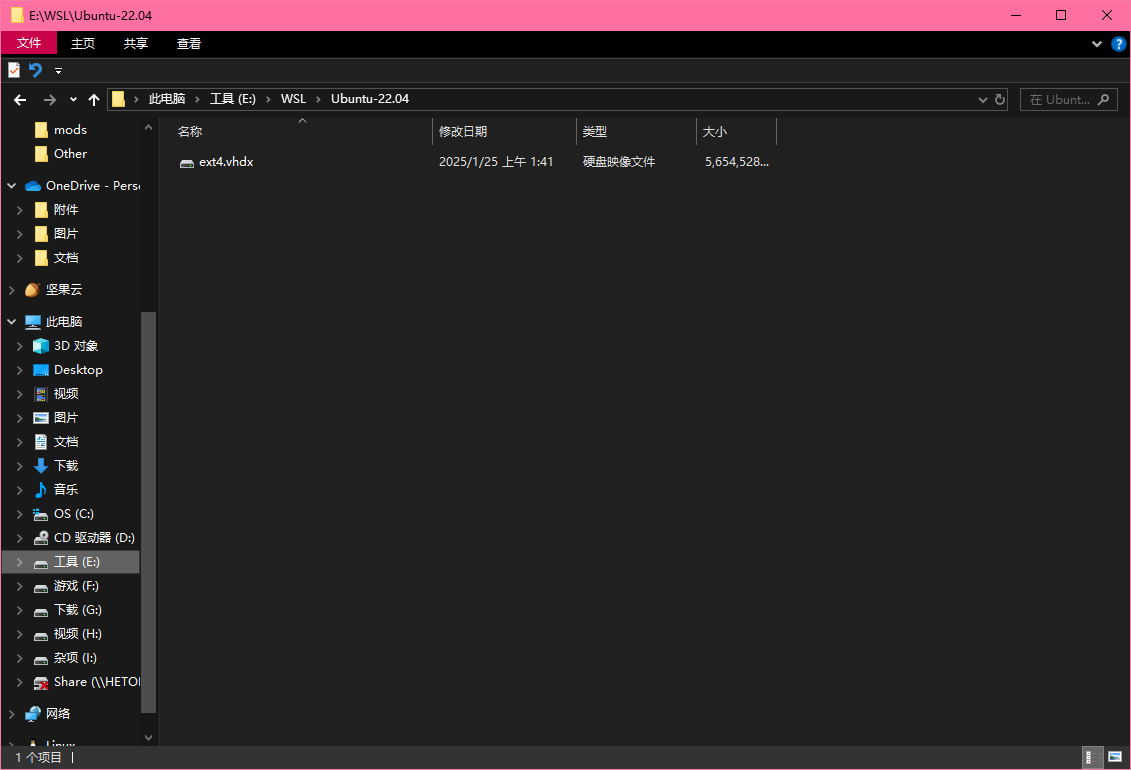Image resolution: width=1131 pixels, height=770 pixels.
Task: Go back using the back navigation button
Action: click(x=20, y=98)
